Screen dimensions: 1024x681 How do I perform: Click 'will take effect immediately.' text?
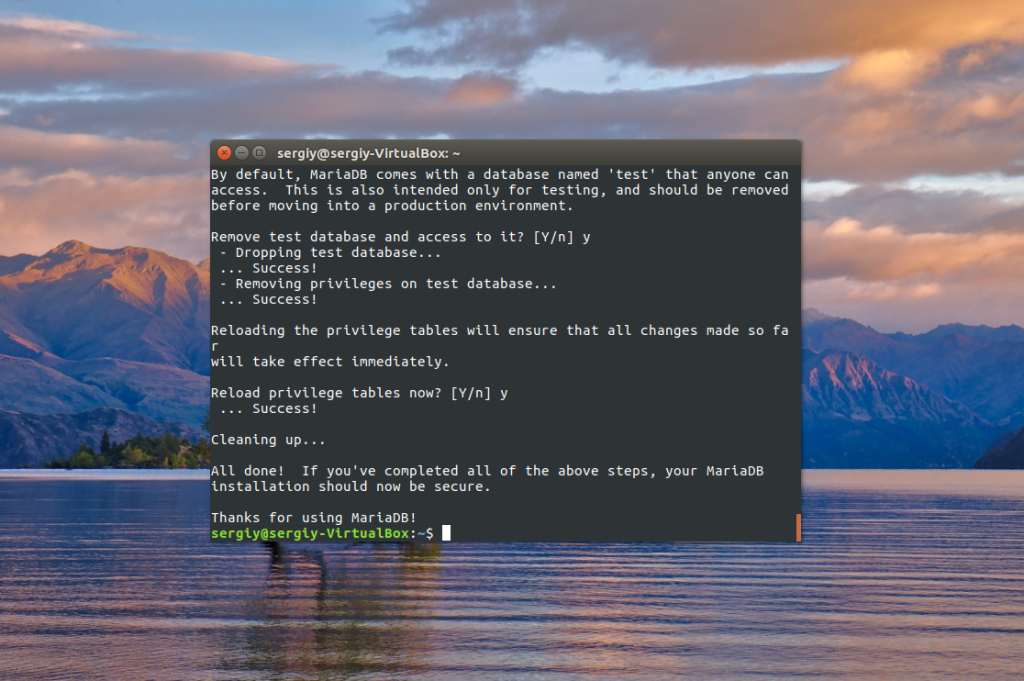click(x=330, y=362)
